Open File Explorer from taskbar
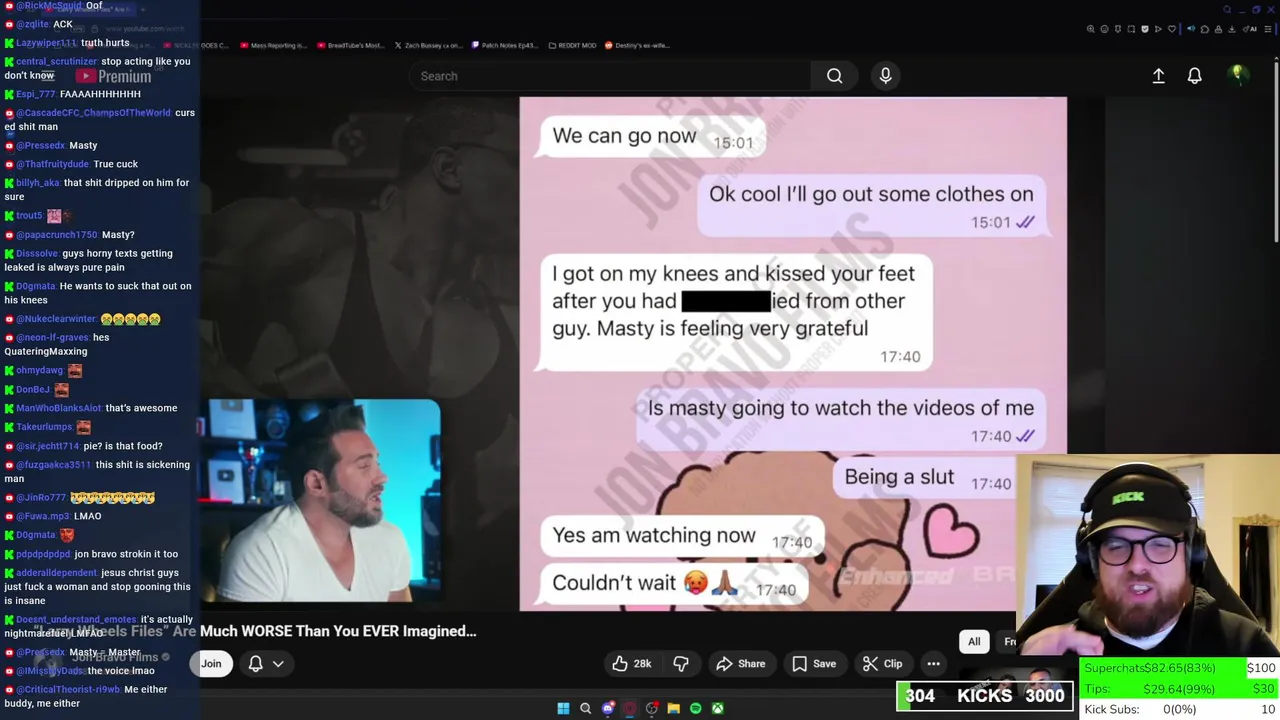 point(673,708)
